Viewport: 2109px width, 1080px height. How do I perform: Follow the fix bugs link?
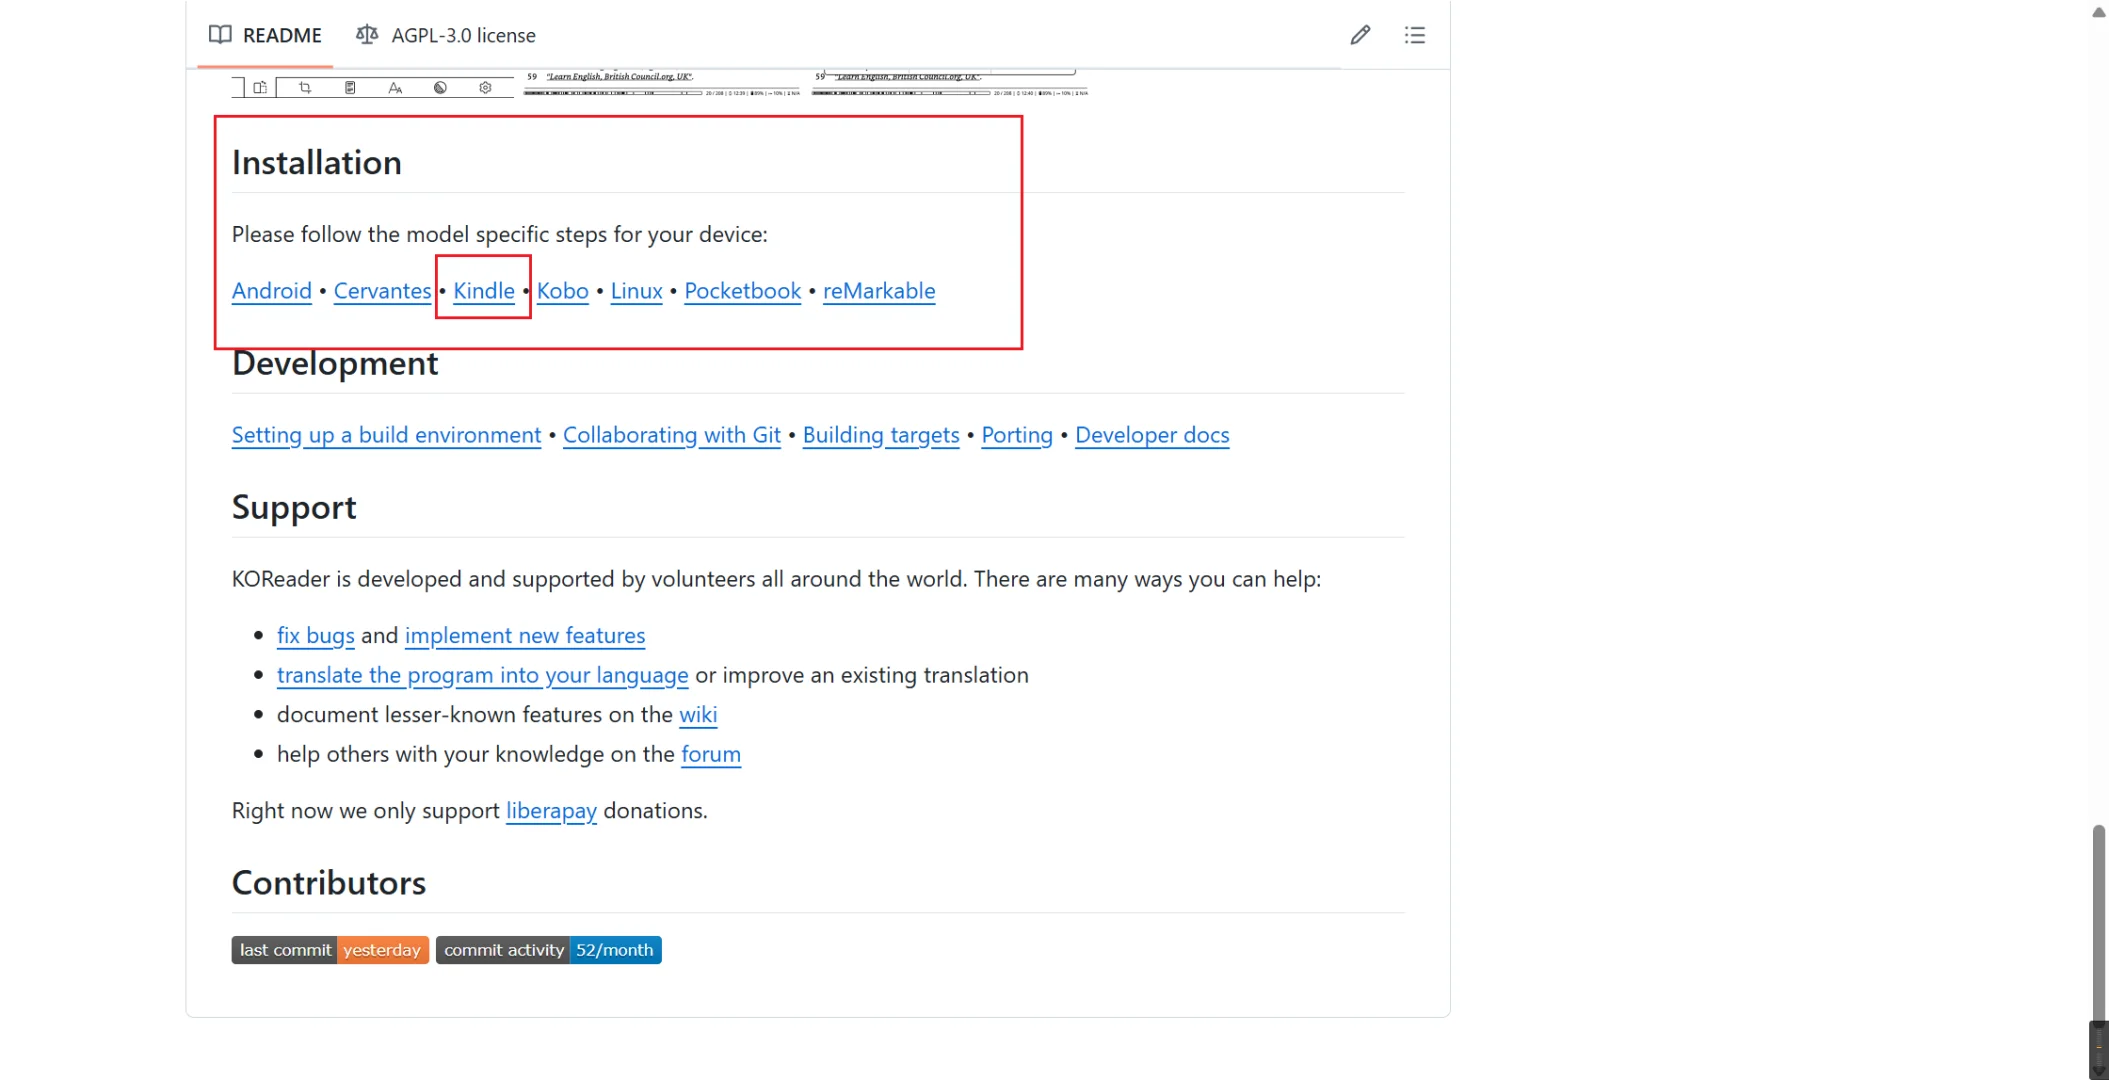(x=316, y=636)
